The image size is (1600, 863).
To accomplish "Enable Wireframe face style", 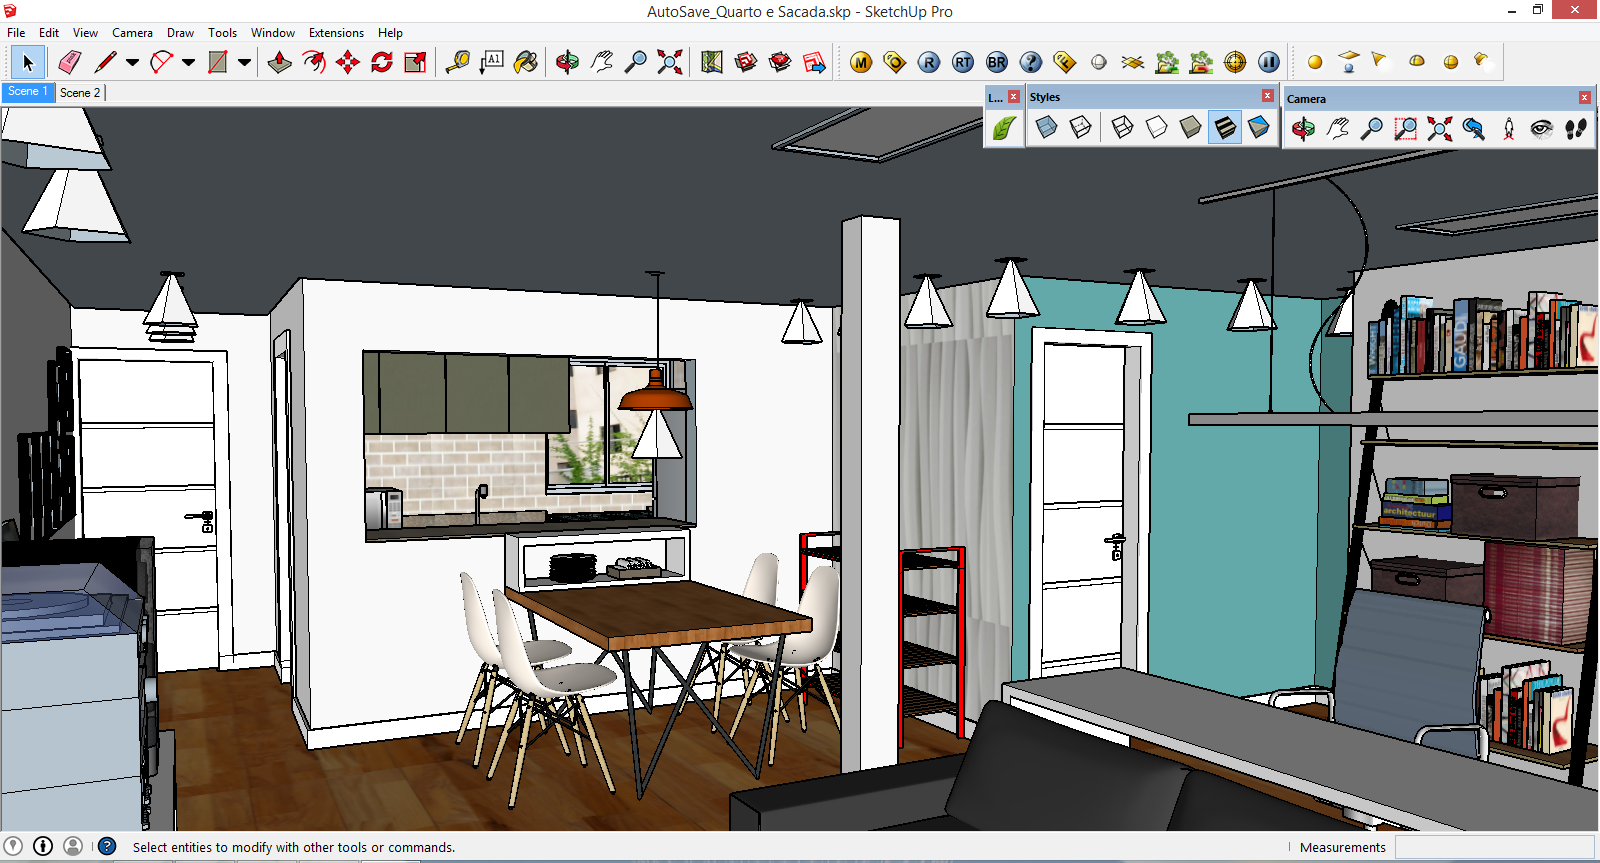I will pyautogui.click(x=1122, y=127).
